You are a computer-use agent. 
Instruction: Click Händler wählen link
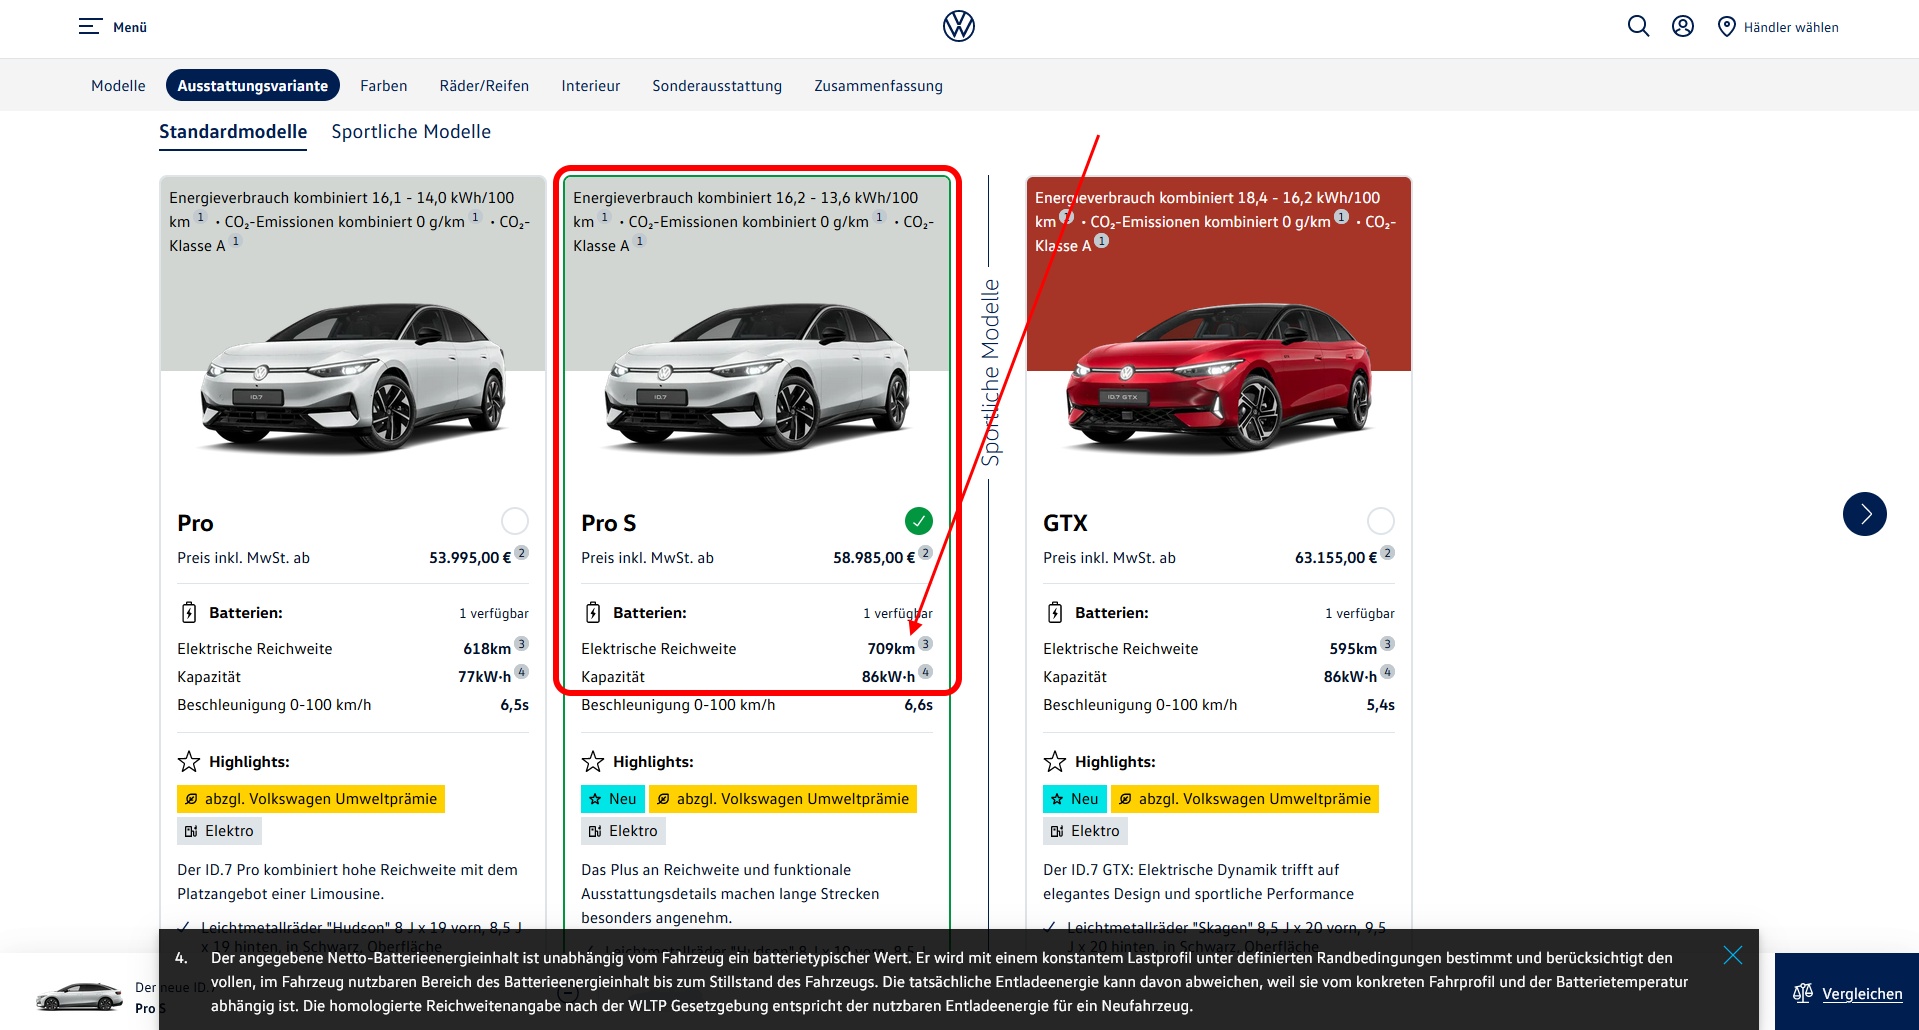1791,27
